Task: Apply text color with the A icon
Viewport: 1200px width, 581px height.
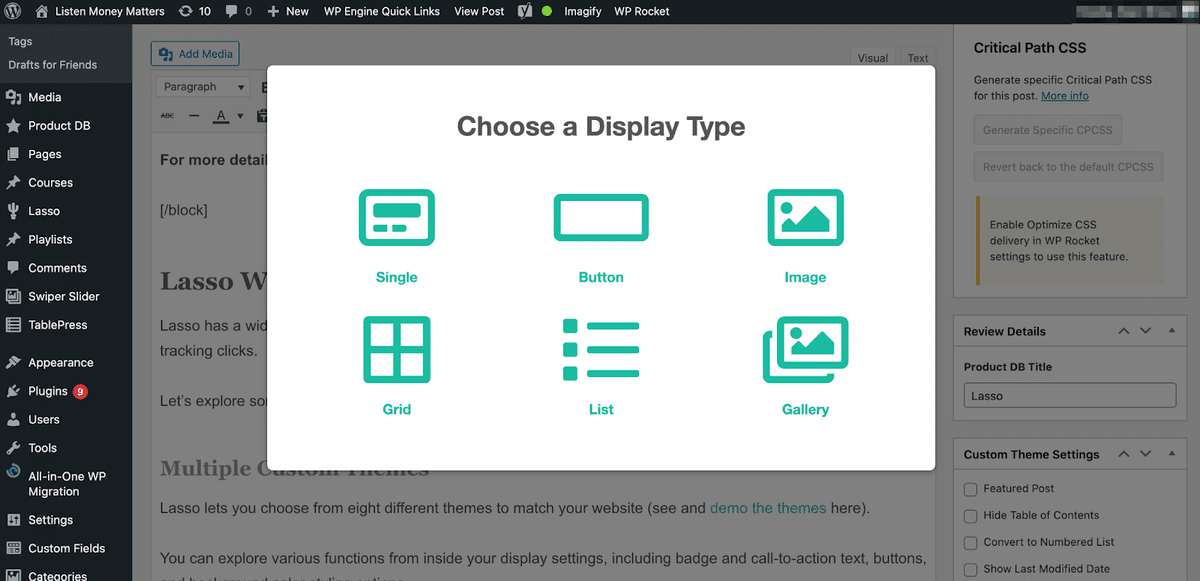Action: [223, 116]
